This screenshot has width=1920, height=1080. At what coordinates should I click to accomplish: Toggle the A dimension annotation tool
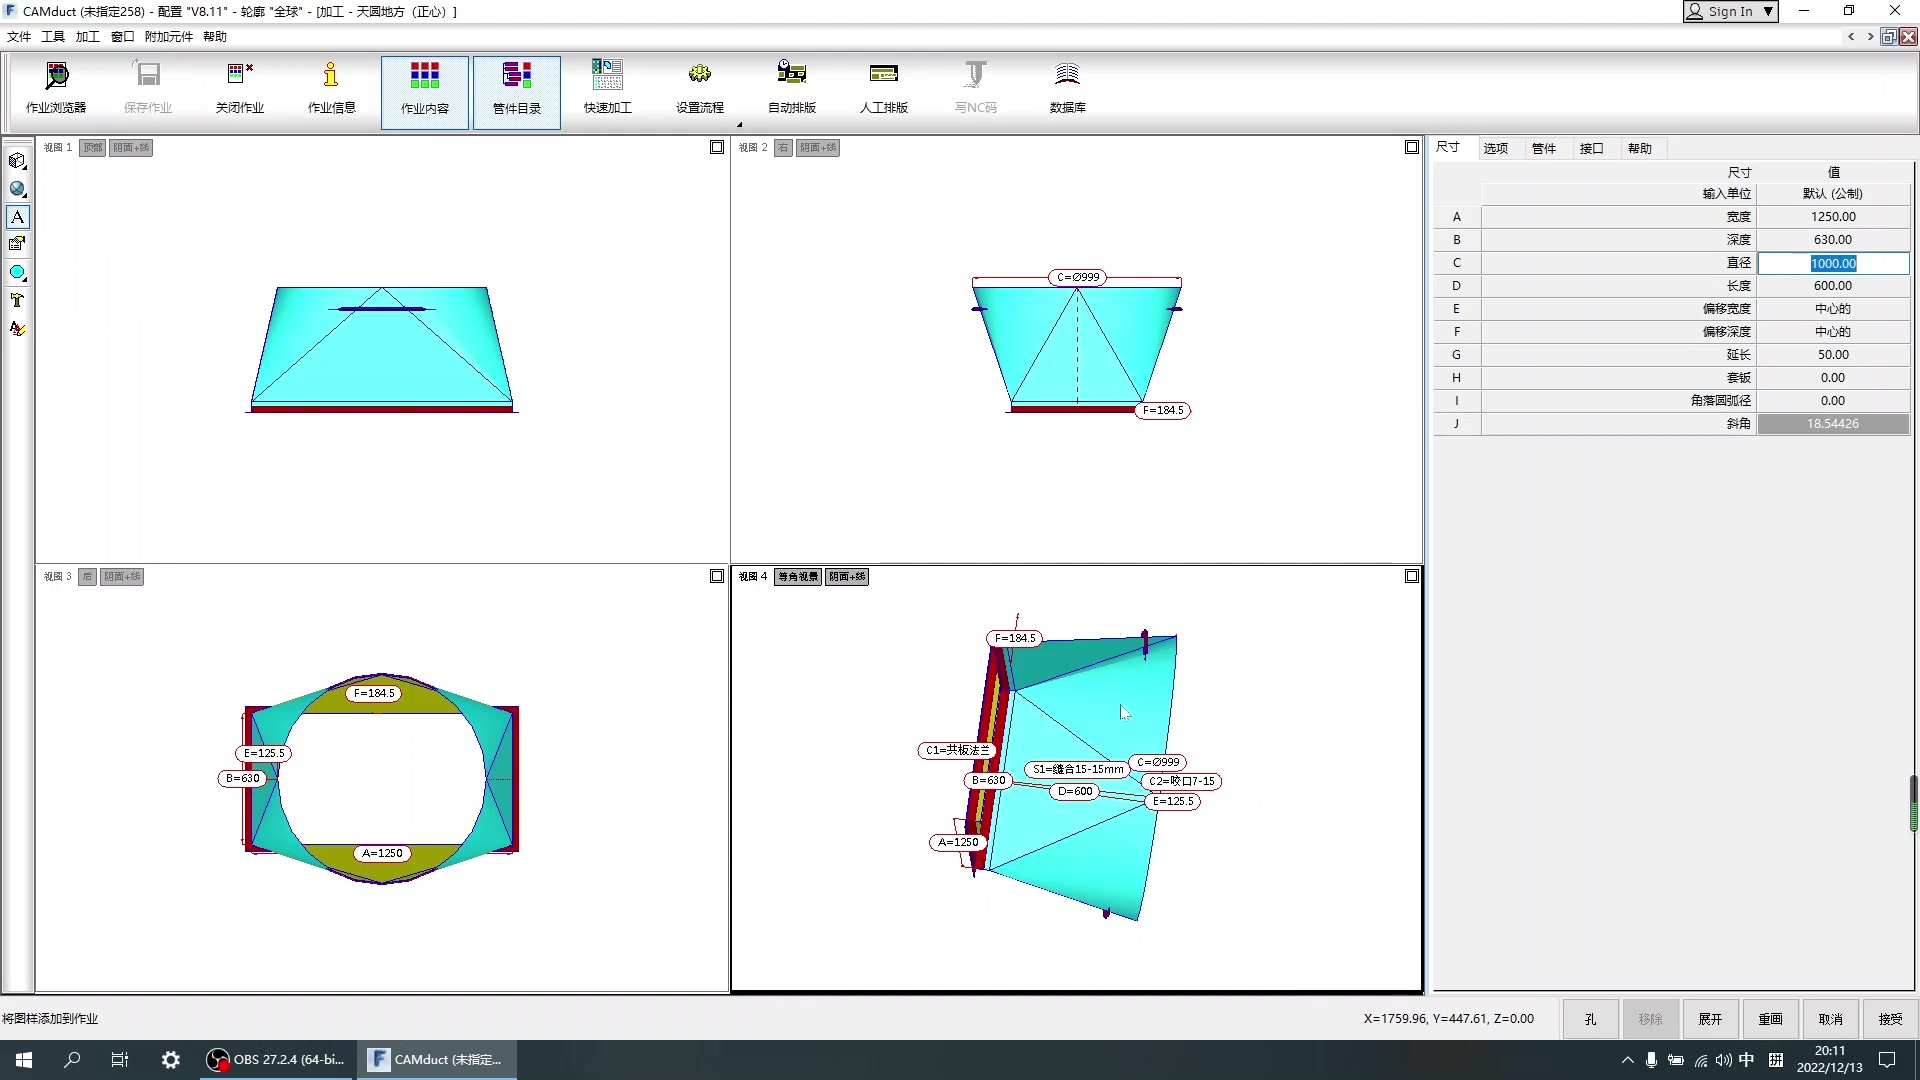coord(17,217)
